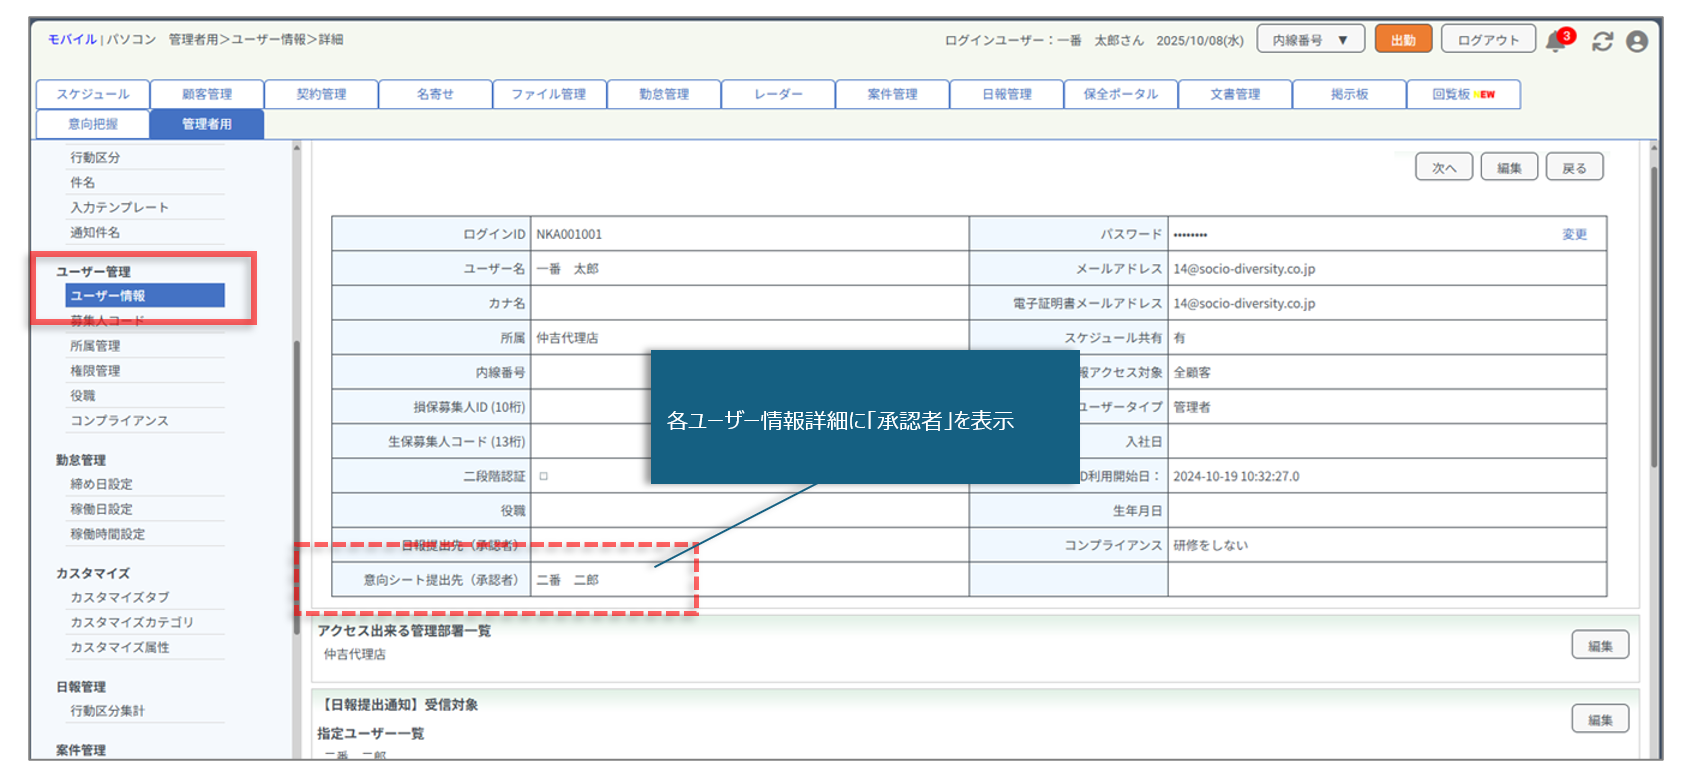The height and width of the screenshot is (784, 1698).
Task: Click the モバイル link at top left
Action: point(72,40)
